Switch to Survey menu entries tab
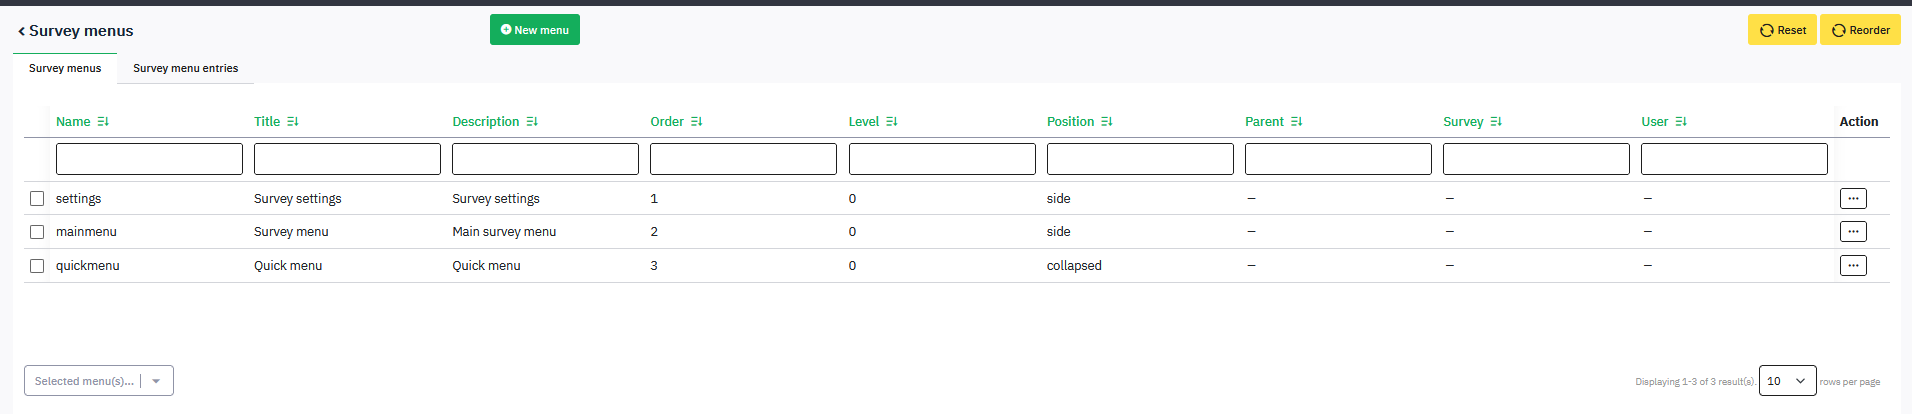 point(186,68)
